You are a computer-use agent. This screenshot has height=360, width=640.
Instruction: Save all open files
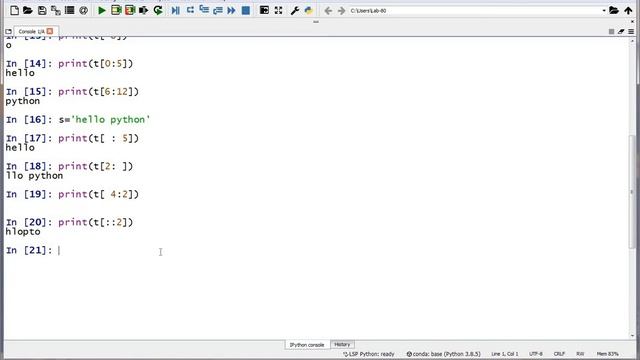(56, 11)
